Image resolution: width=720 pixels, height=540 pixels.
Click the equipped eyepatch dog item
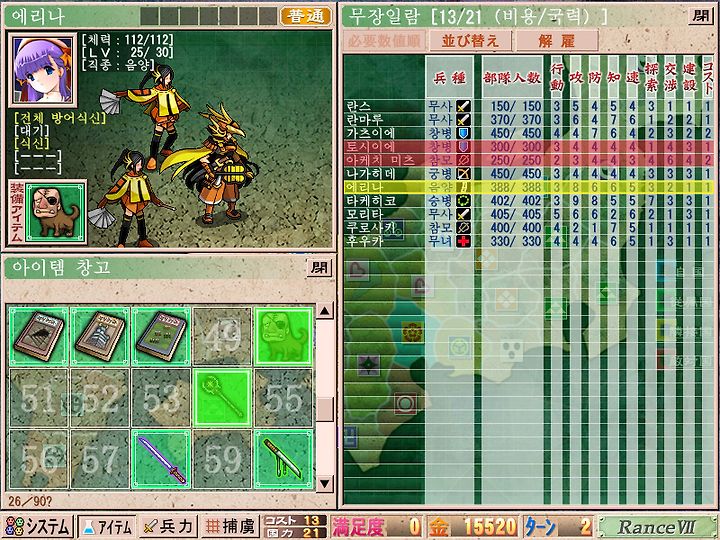point(56,212)
